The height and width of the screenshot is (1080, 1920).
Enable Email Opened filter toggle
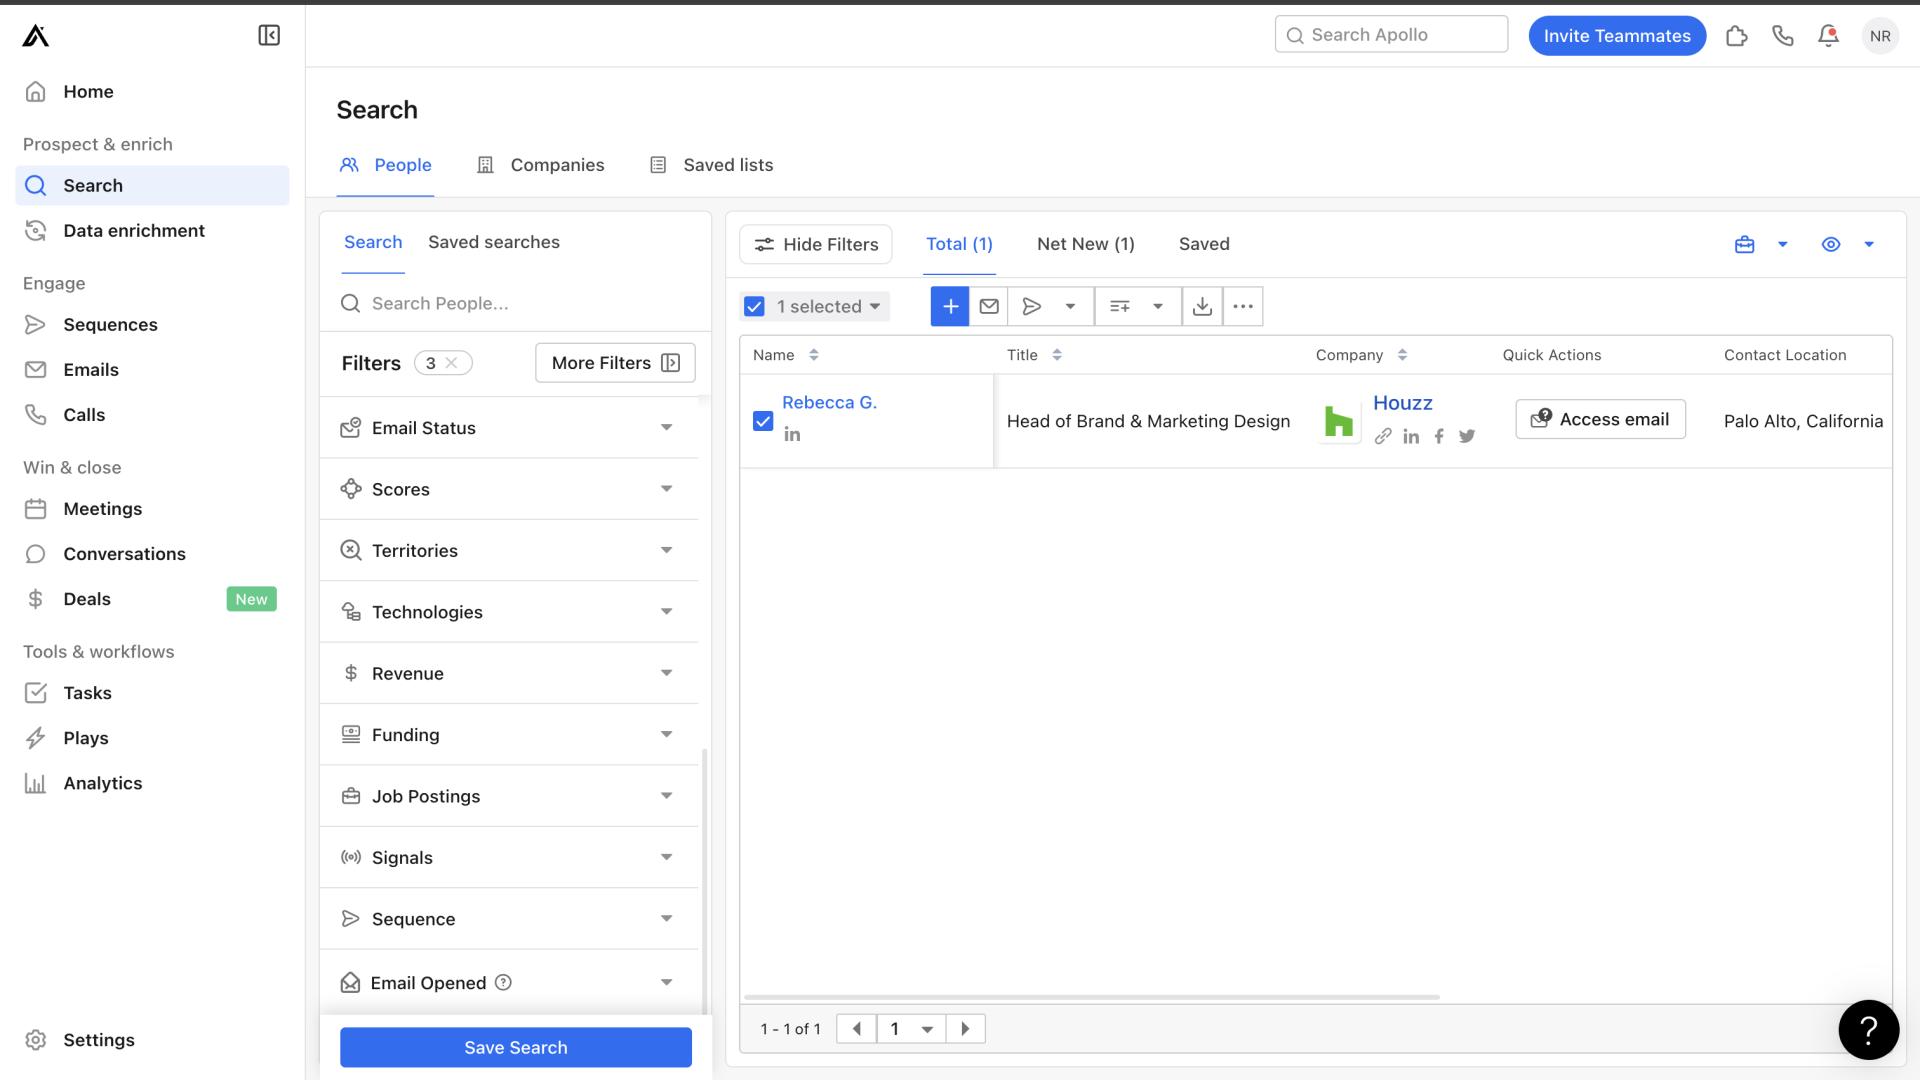coord(669,982)
